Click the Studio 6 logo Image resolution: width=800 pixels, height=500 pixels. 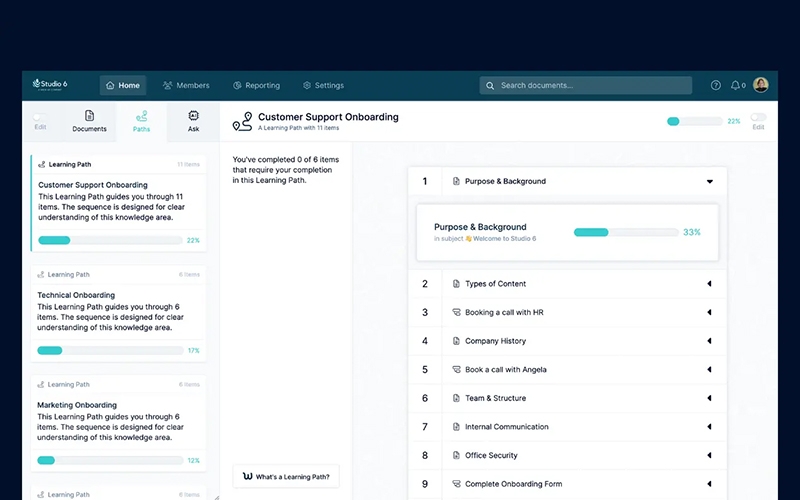[50, 85]
